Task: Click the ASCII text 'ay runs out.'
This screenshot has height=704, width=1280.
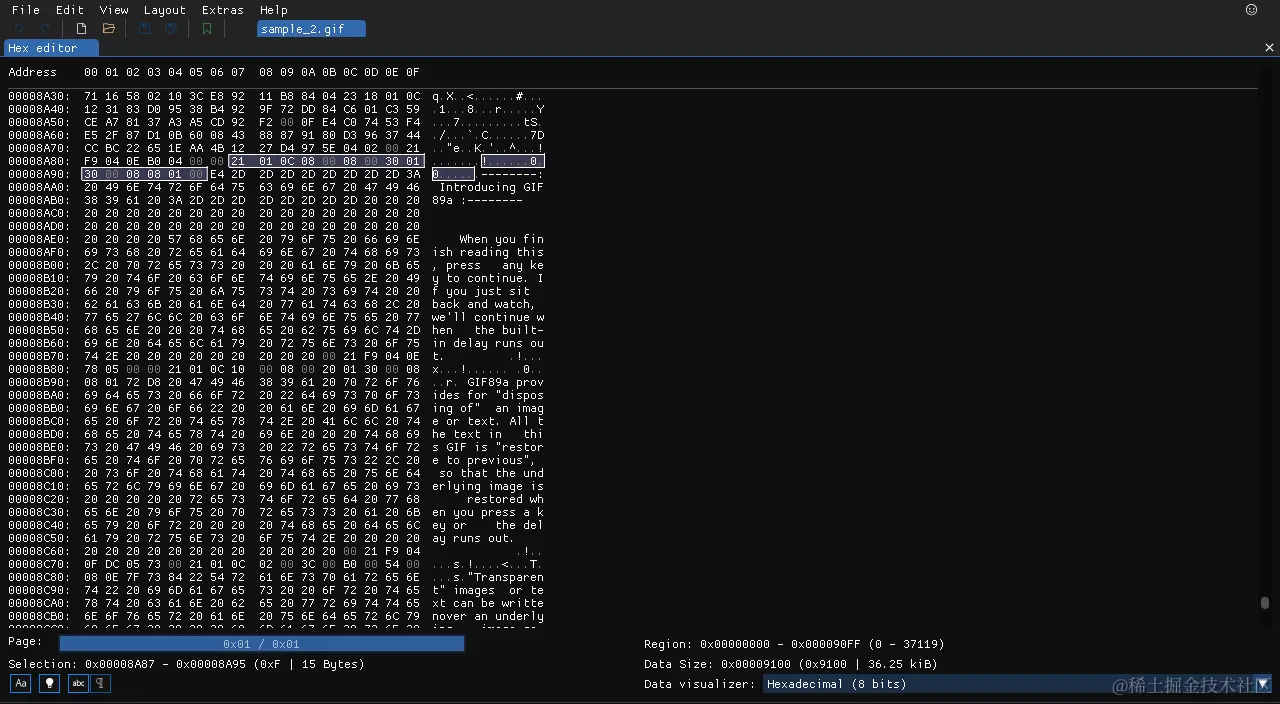Action: pos(473,538)
